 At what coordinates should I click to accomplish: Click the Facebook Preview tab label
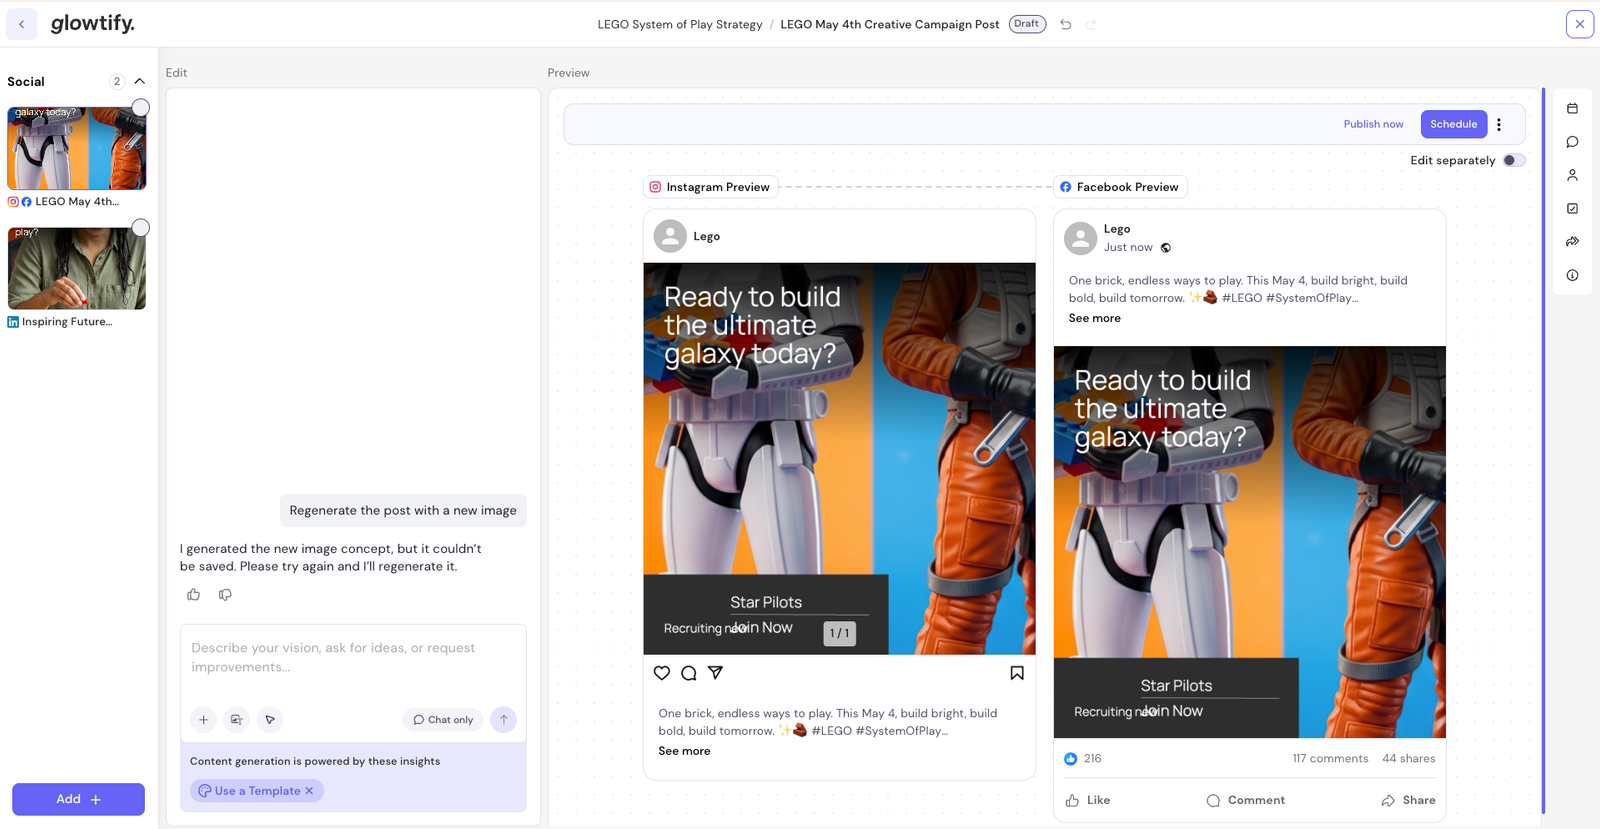click(x=1120, y=187)
